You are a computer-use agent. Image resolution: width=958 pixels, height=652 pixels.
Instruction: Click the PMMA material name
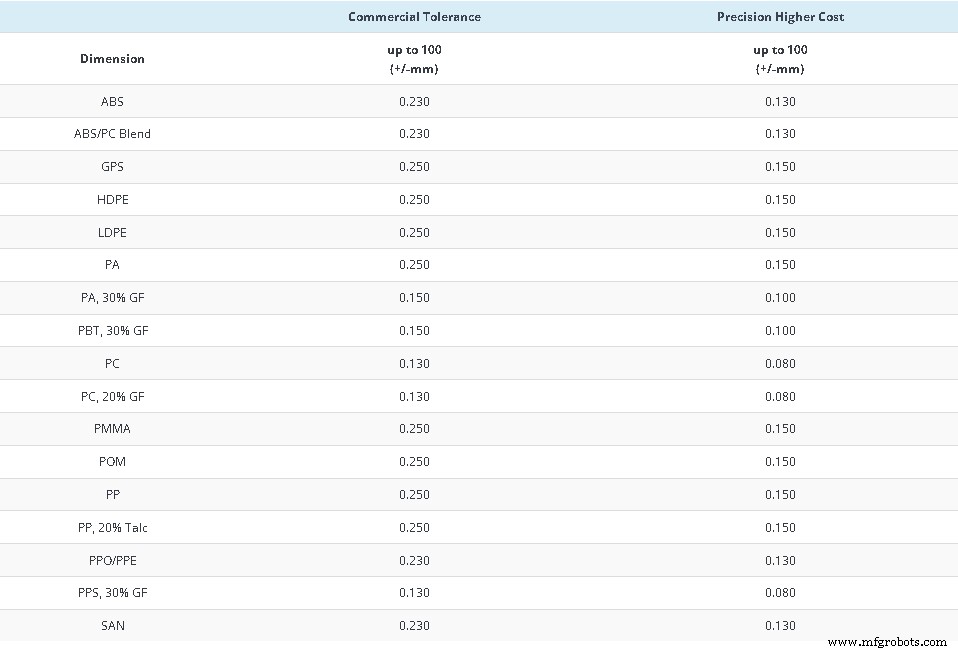(x=112, y=429)
